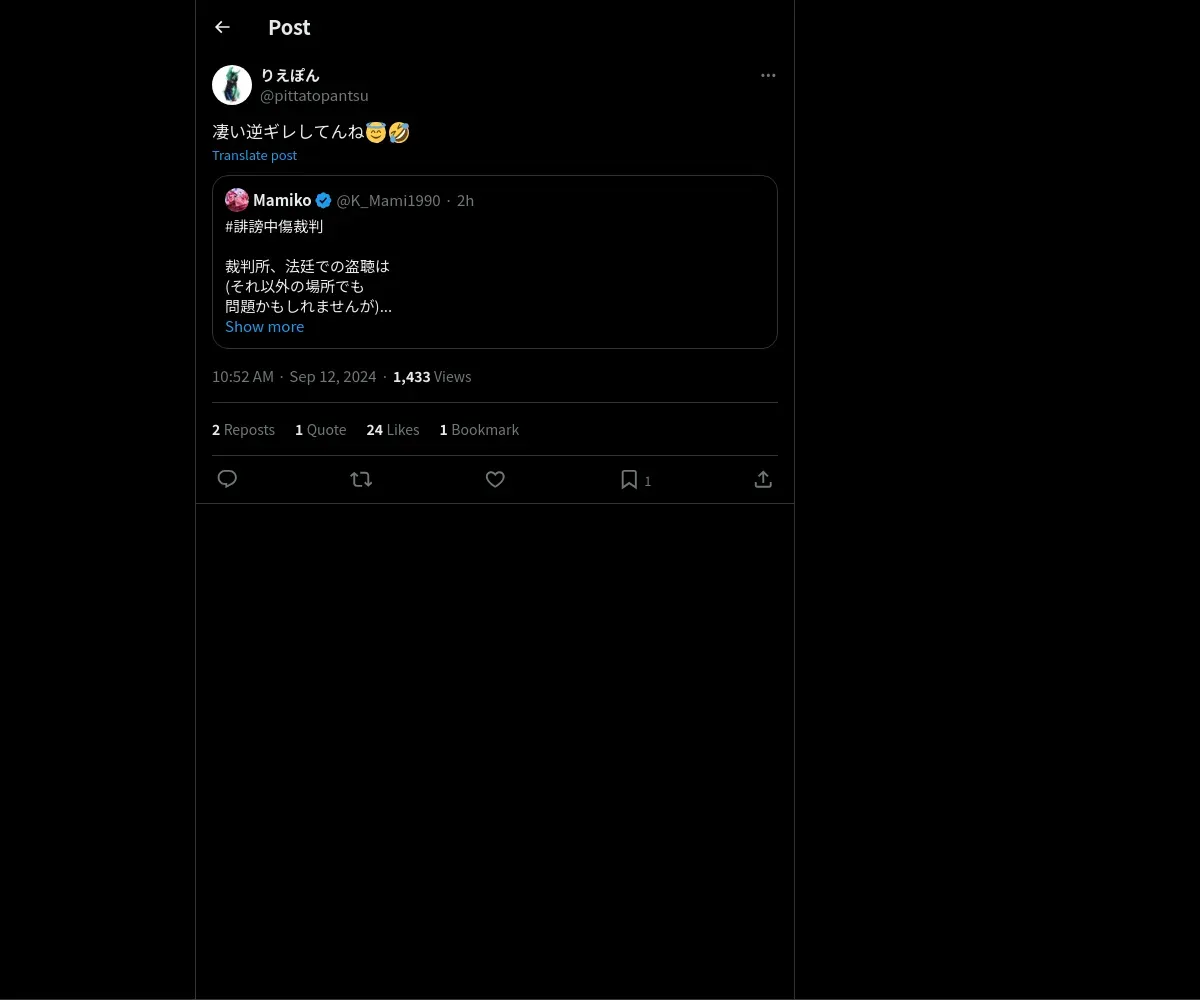Click Mamiko's blue verified badge
Image resolution: width=1200 pixels, height=1000 pixels.
[323, 200]
